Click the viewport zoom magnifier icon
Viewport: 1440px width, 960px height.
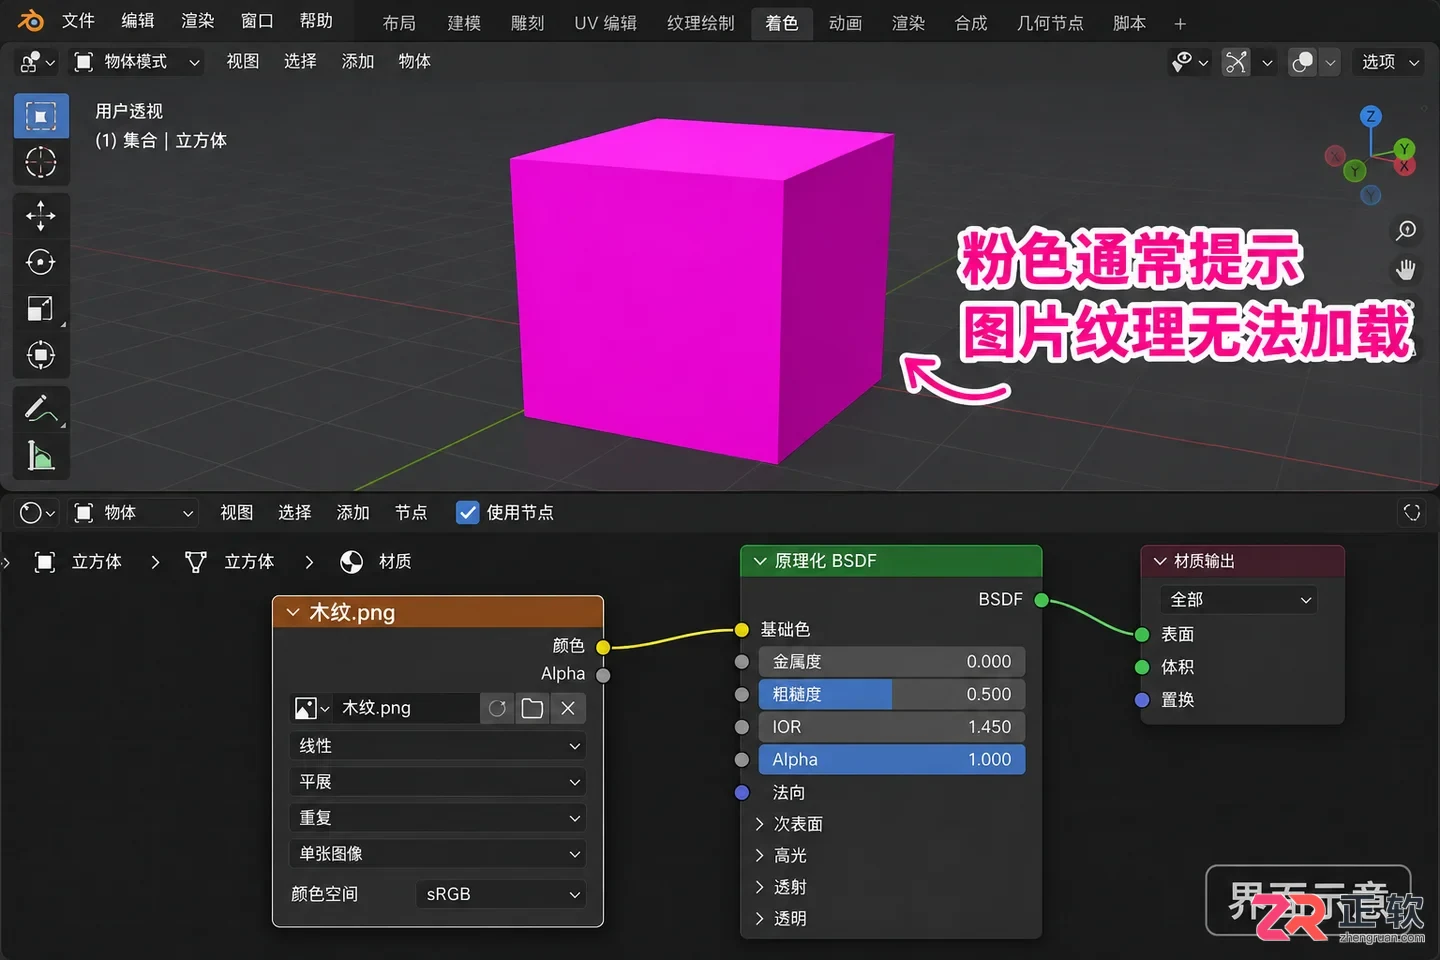pyautogui.click(x=1406, y=231)
